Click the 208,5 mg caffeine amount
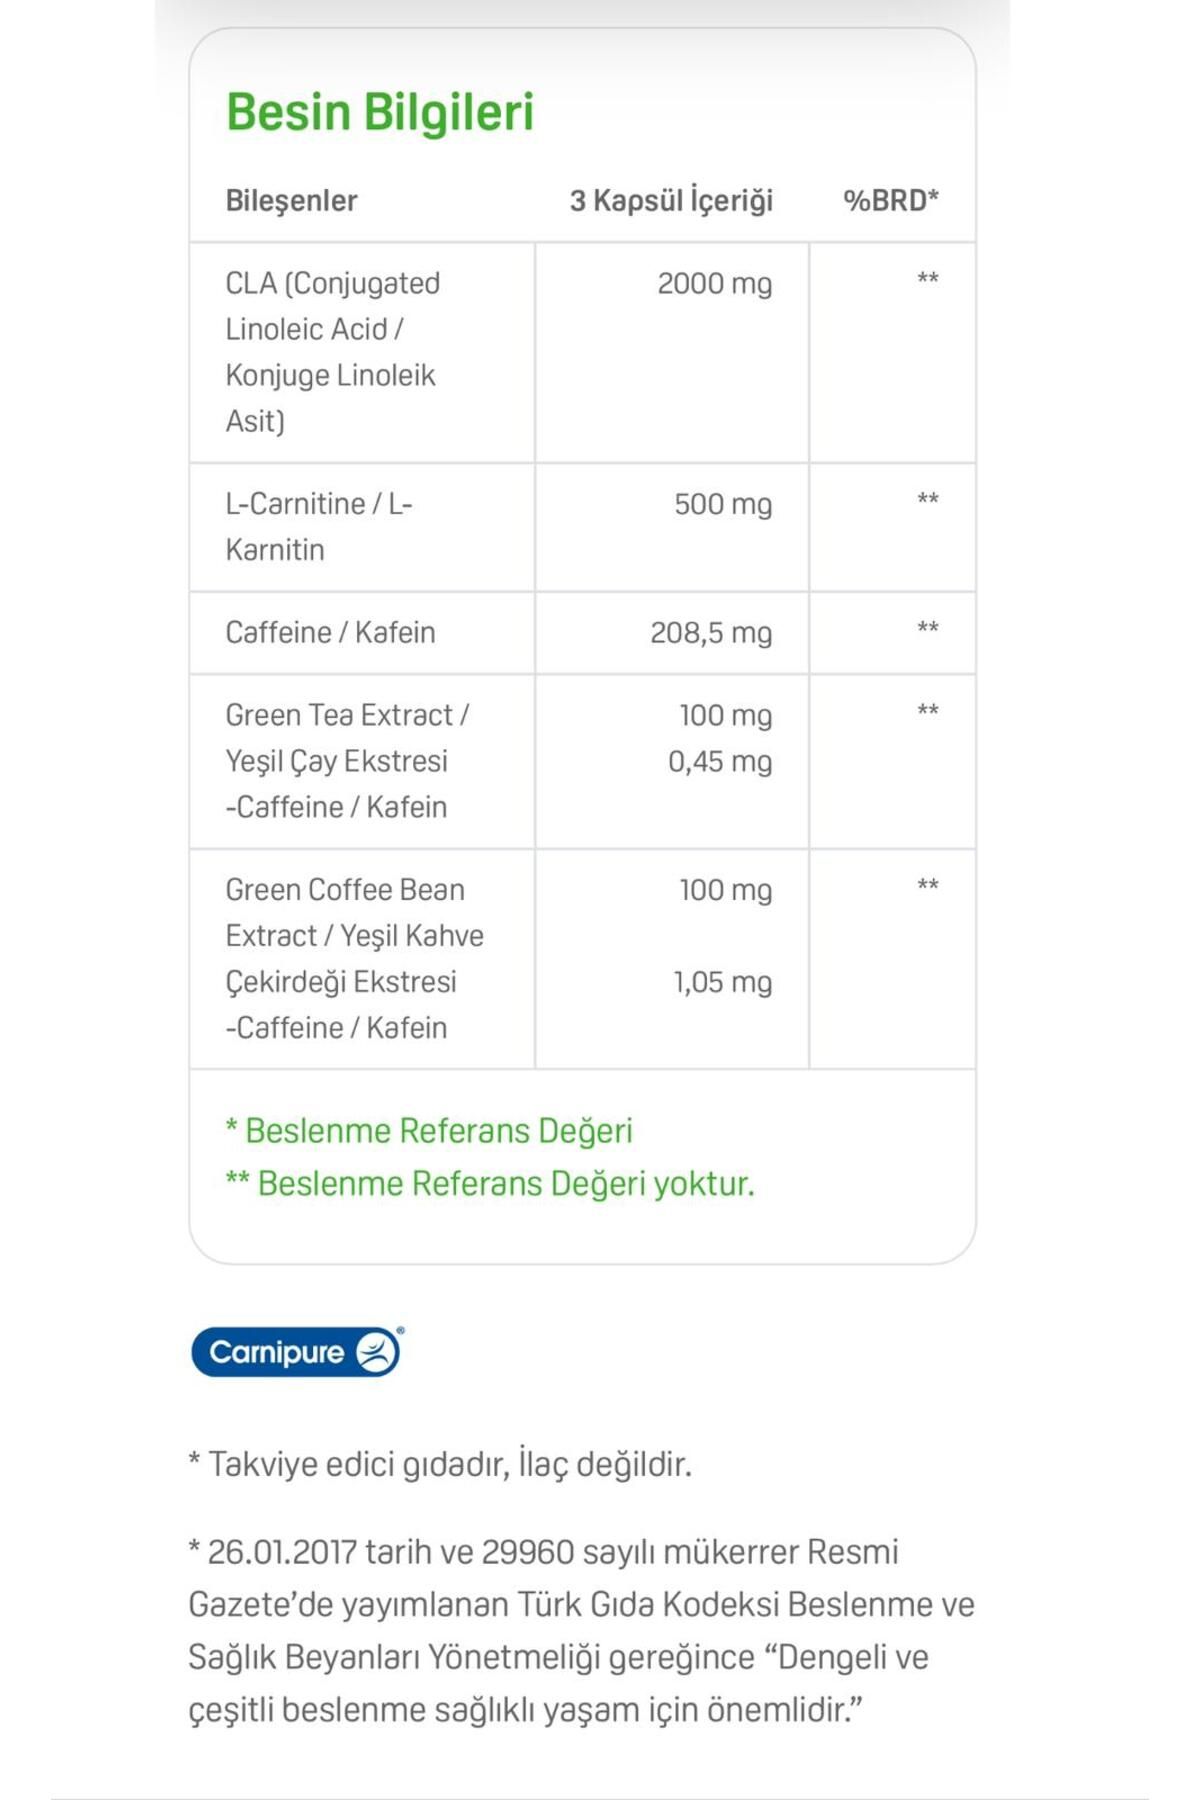Image resolution: width=1200 pixels, height=1800 pixels. pyautogui.click(x=710, y=633)
